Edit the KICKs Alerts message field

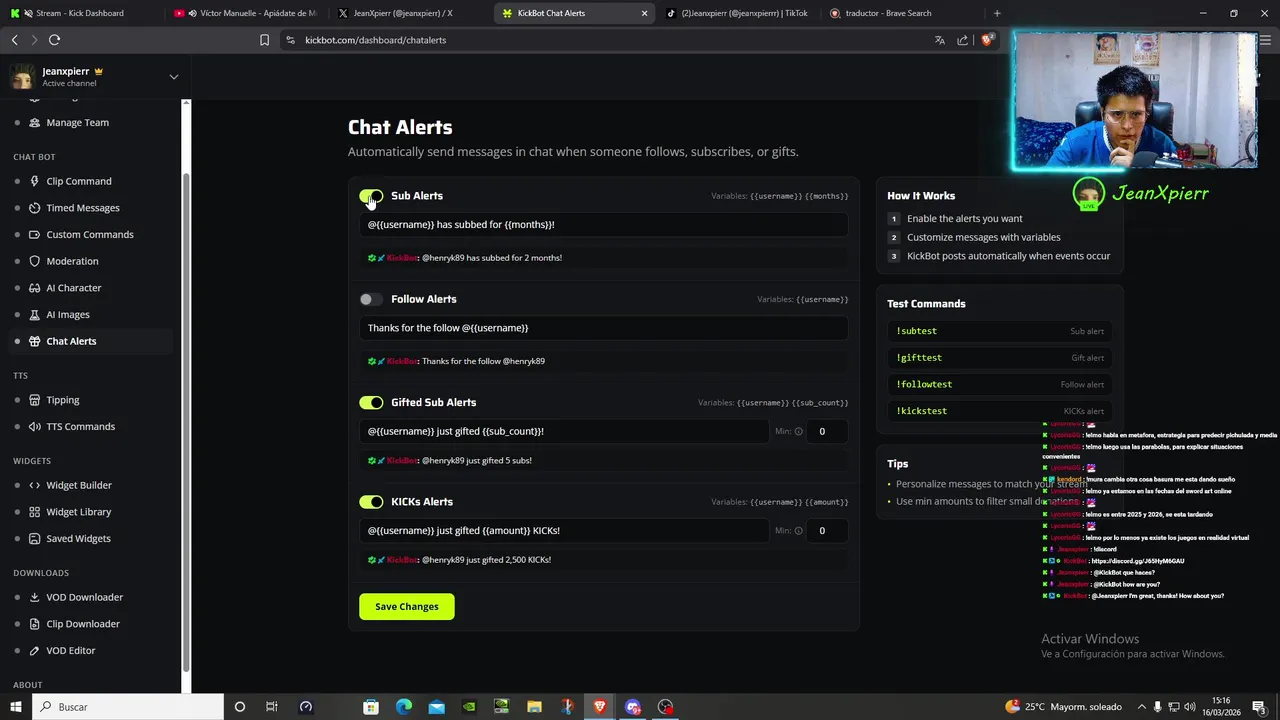tap(563, 531)
